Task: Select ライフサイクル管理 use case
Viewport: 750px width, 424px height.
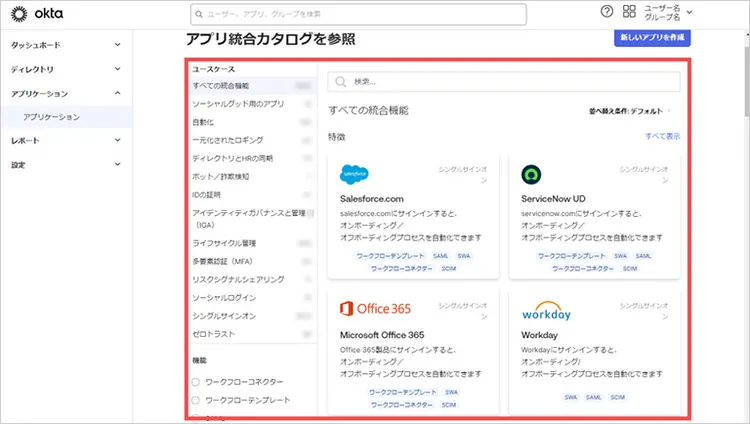Action: (x=224, y=243)
